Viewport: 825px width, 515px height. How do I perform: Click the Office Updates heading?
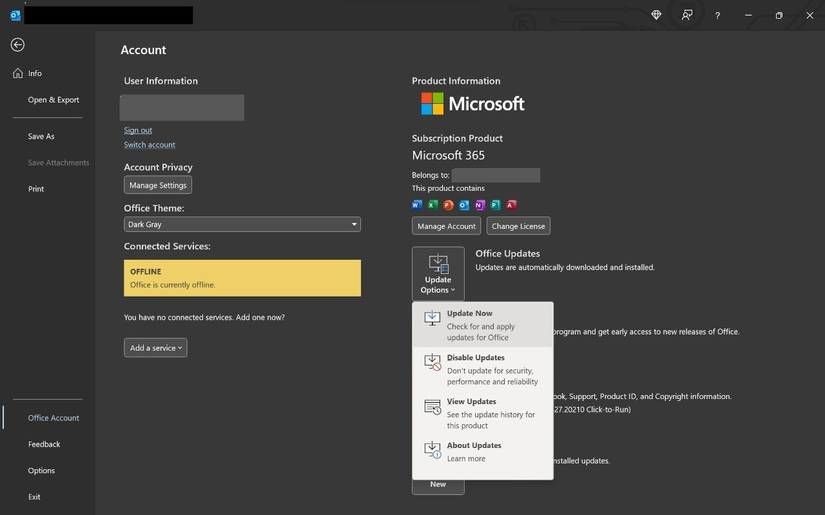coord(508,254)
